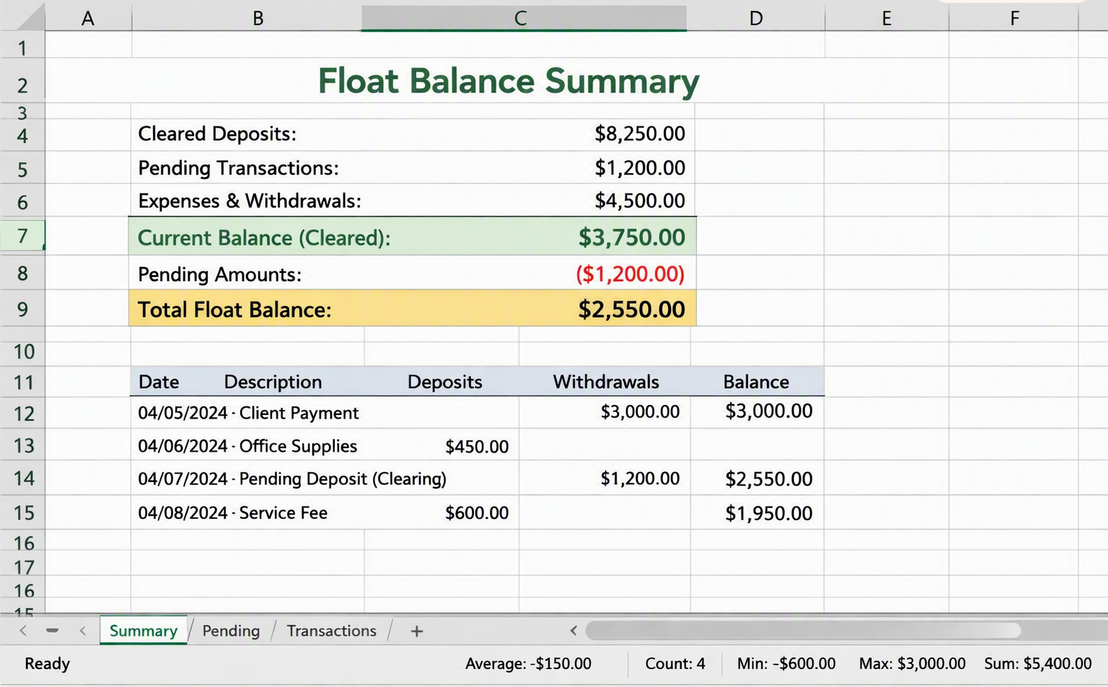Image resolution: width=1108 pixels, height=687 pixels.
Task: Select the Pending Deposit (Clearing) row
Action: tap(477, 478)
